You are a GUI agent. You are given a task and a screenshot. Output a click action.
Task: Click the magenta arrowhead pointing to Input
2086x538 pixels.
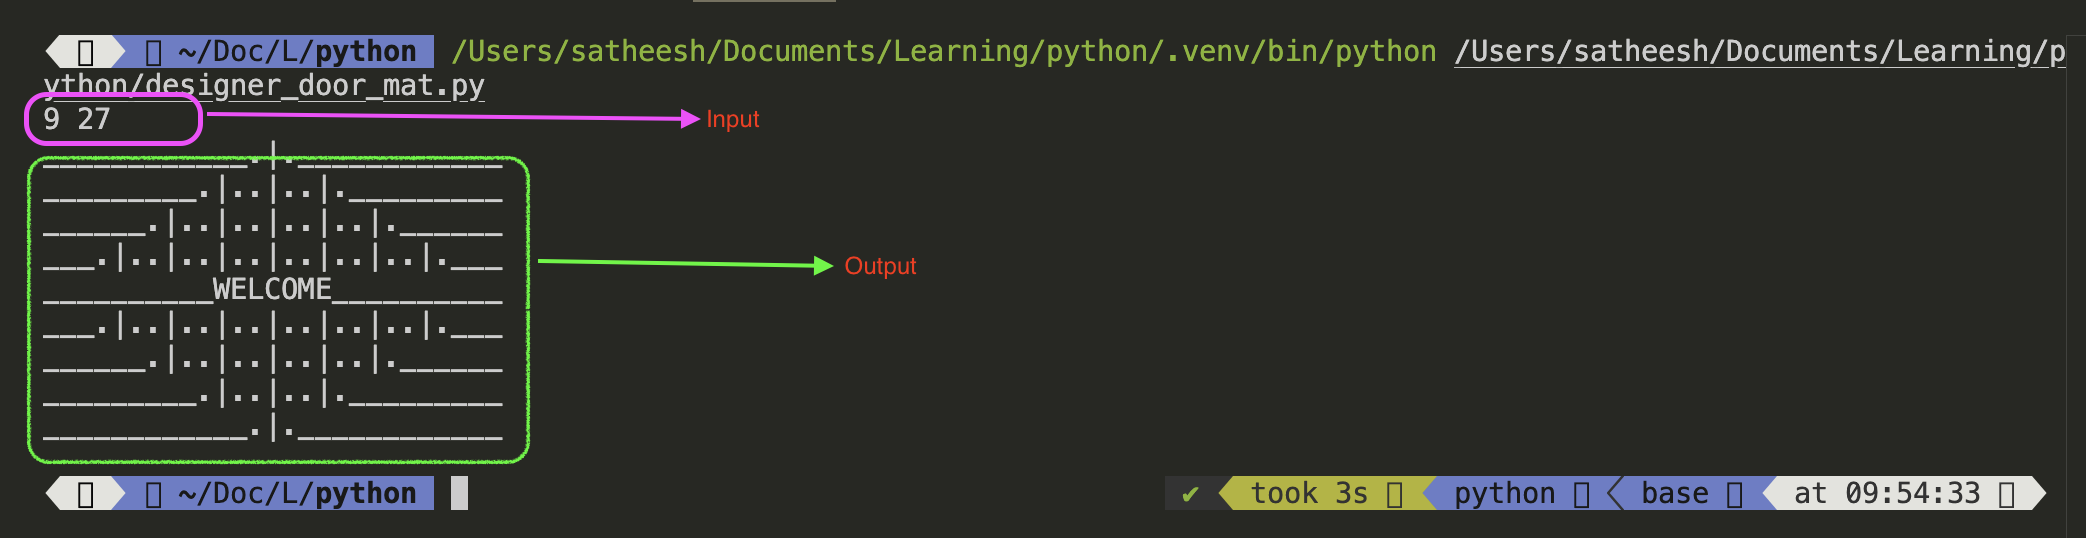click(690, 119)
